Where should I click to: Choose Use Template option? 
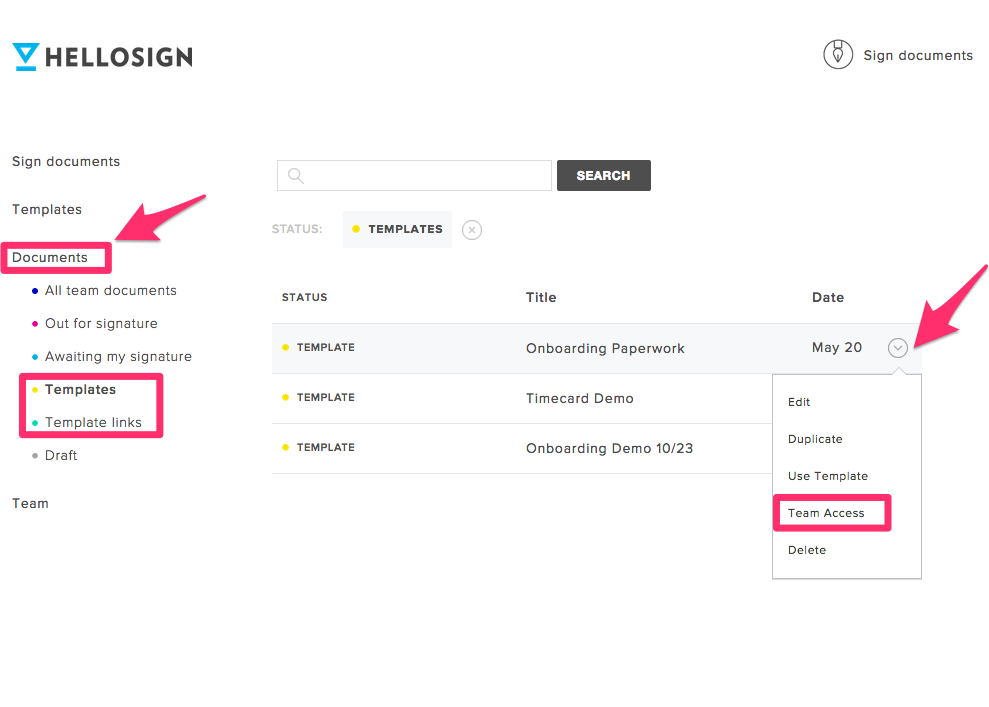tap(828, 476)
